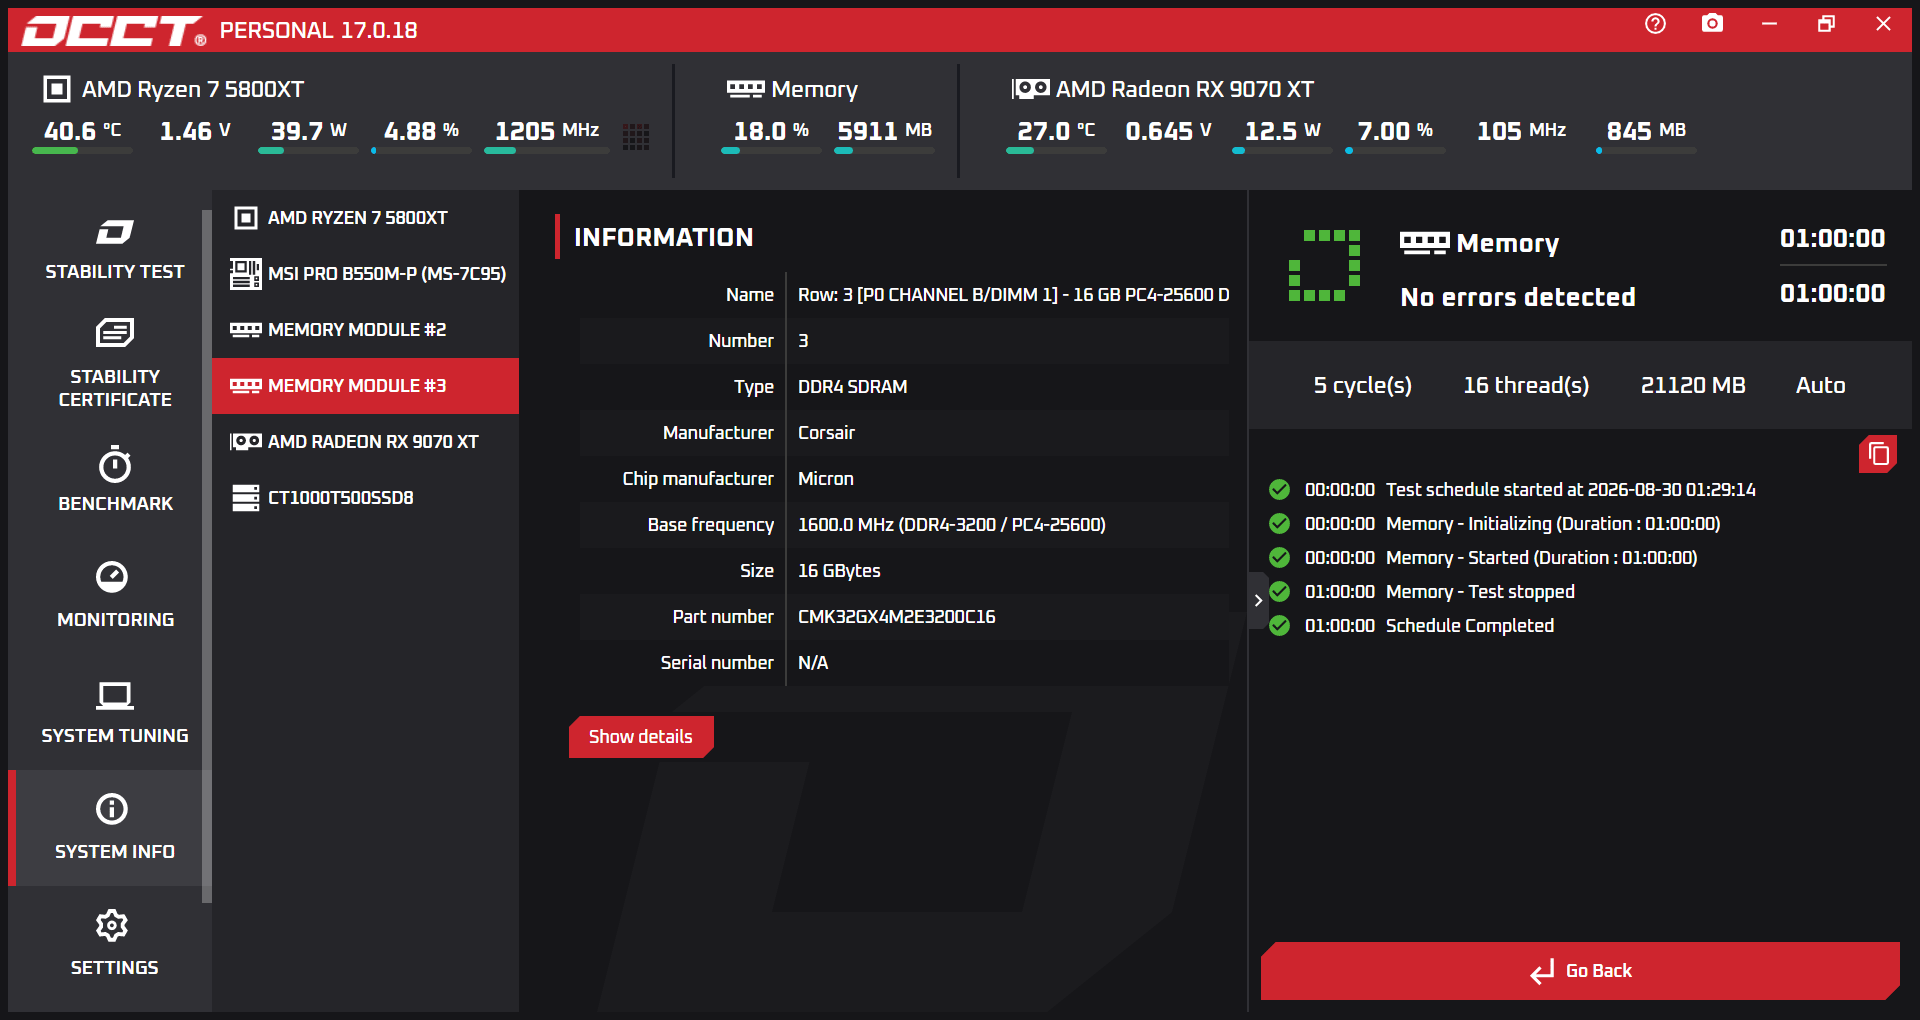Click the OCCT logo in title bar
This screenshot has height=1020, width=1920.
pos(113,31)
